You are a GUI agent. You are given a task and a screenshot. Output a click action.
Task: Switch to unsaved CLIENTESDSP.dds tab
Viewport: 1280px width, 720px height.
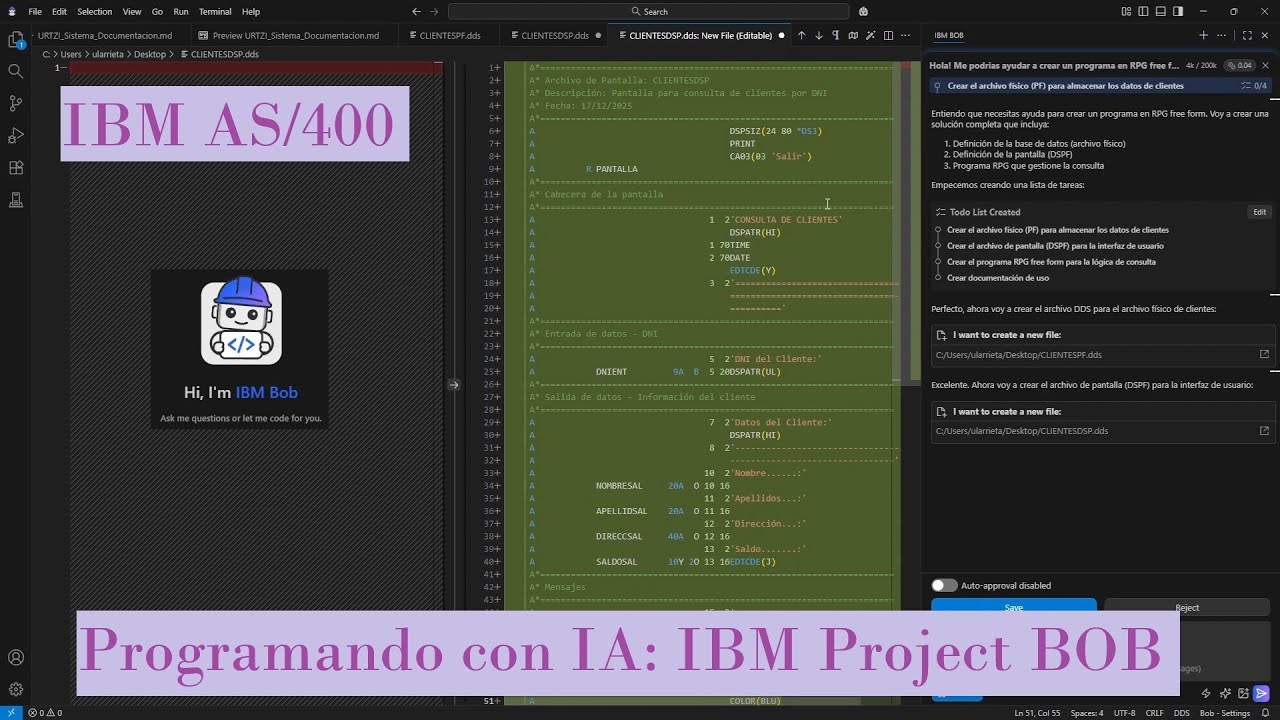[x=555, y=35]
